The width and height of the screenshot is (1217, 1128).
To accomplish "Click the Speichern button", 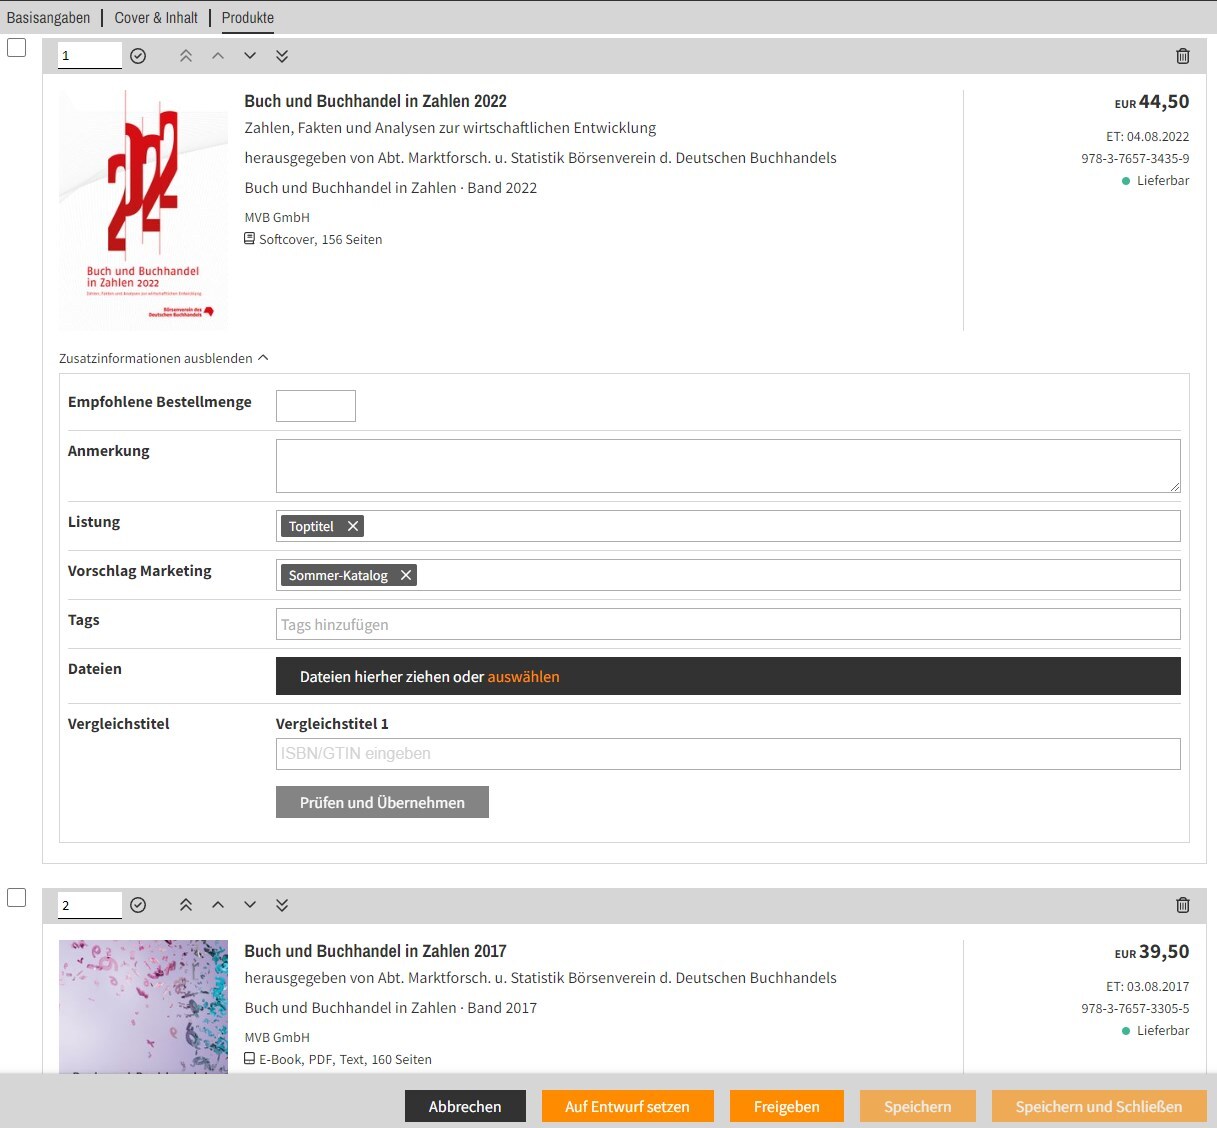I will pos(918,1106).
